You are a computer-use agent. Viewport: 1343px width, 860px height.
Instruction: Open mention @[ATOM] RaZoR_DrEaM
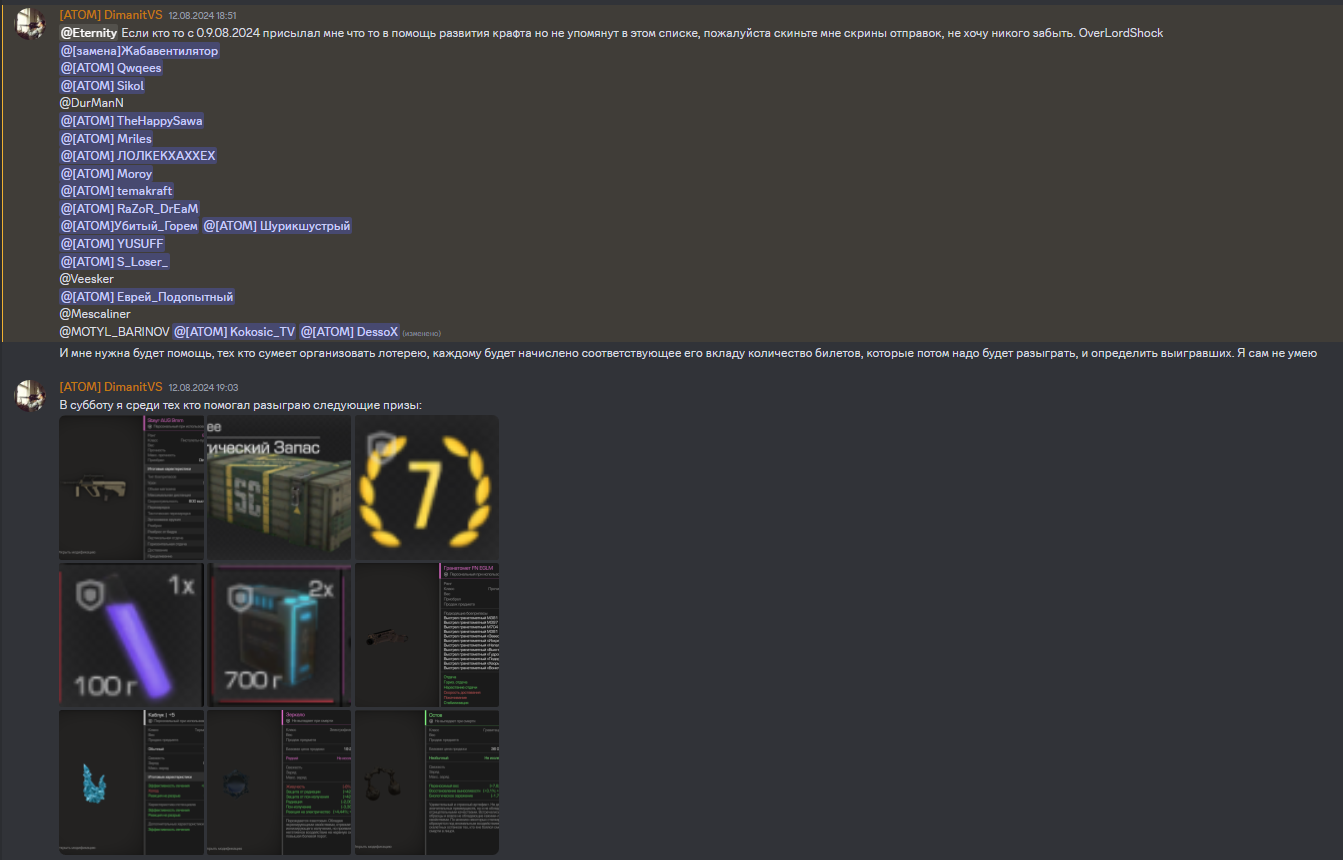pyautogui.click(x=129, y=209)
